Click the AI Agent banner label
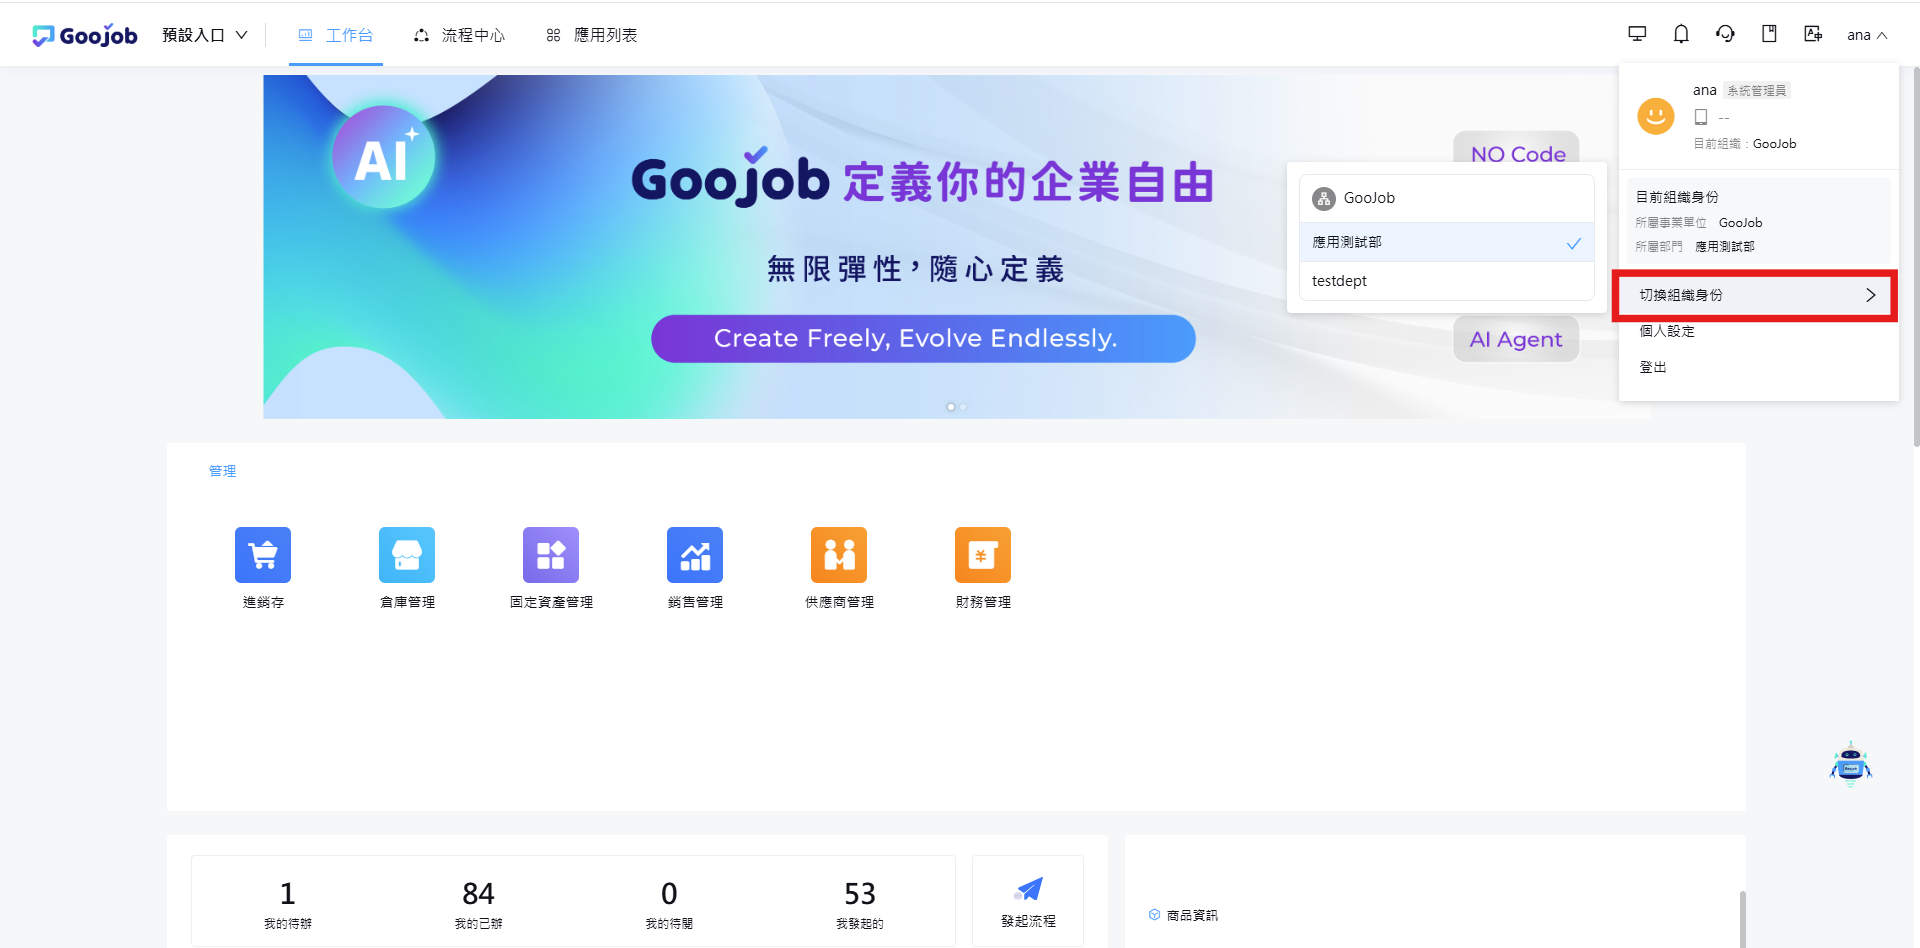Viewport: 1920px width, 948px height. click(x=1516, y=339)
